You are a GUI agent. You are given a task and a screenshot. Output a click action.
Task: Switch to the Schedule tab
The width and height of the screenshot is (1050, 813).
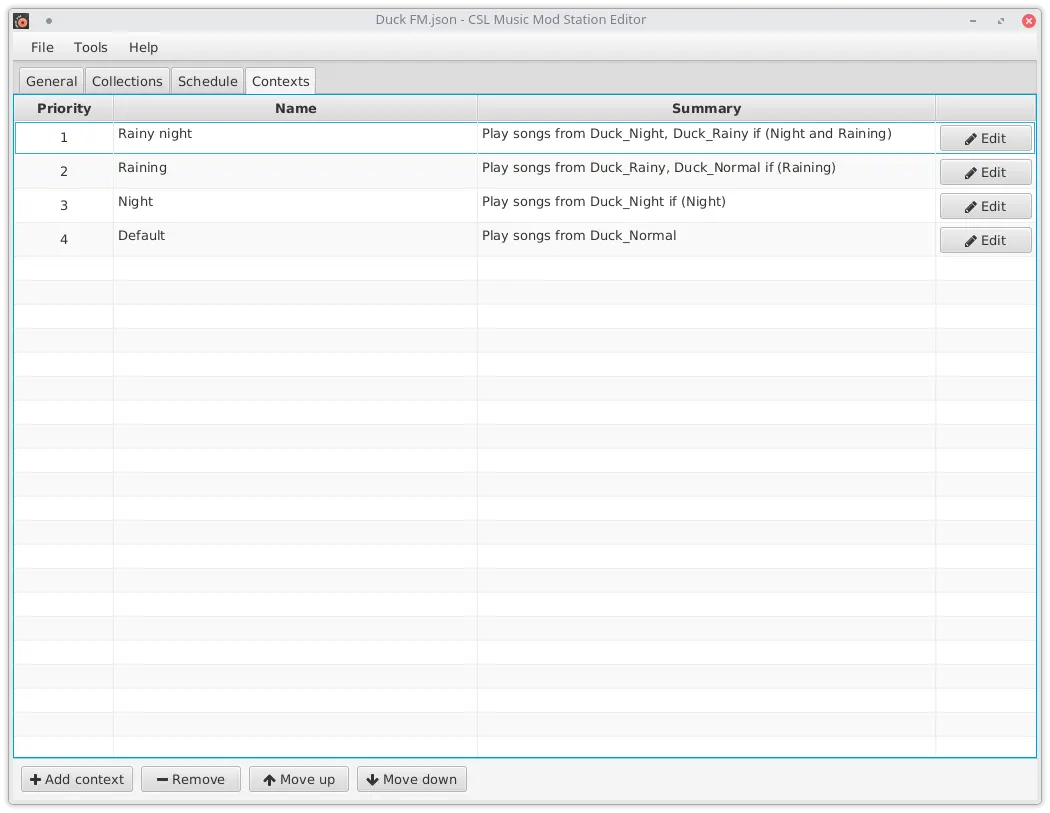[208, 81]
